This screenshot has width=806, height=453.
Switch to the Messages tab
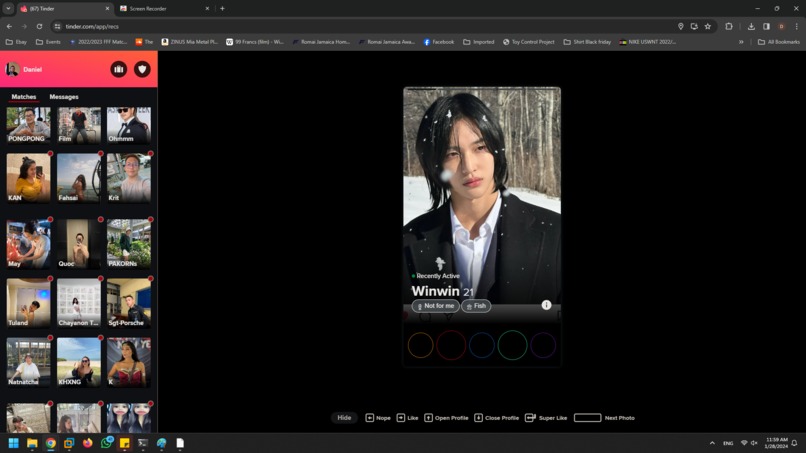pos(64,97)
